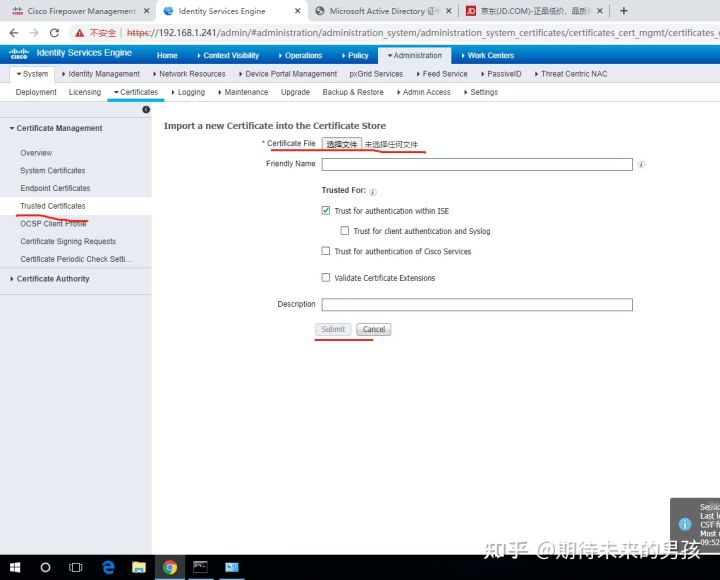This screenshot has width=720, height=580.
Task: Click info icon beside Friendly Name field
Action: point(641,164)
